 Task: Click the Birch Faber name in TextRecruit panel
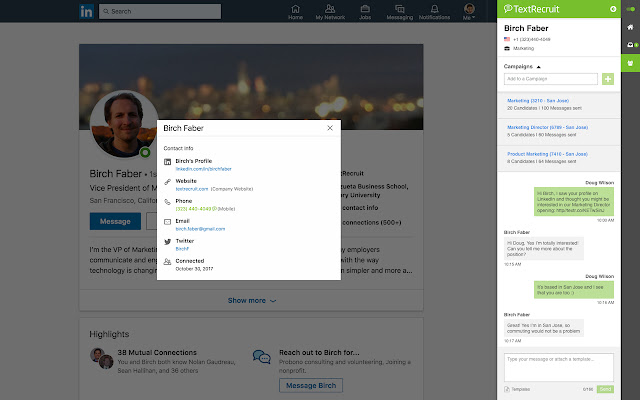(x=526, y=28)
